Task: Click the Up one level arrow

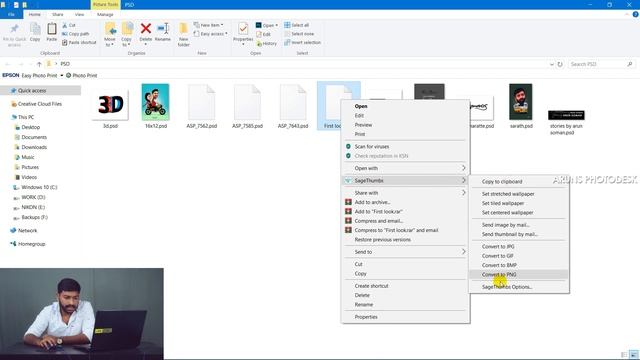Action: click(x=39, y=64)
